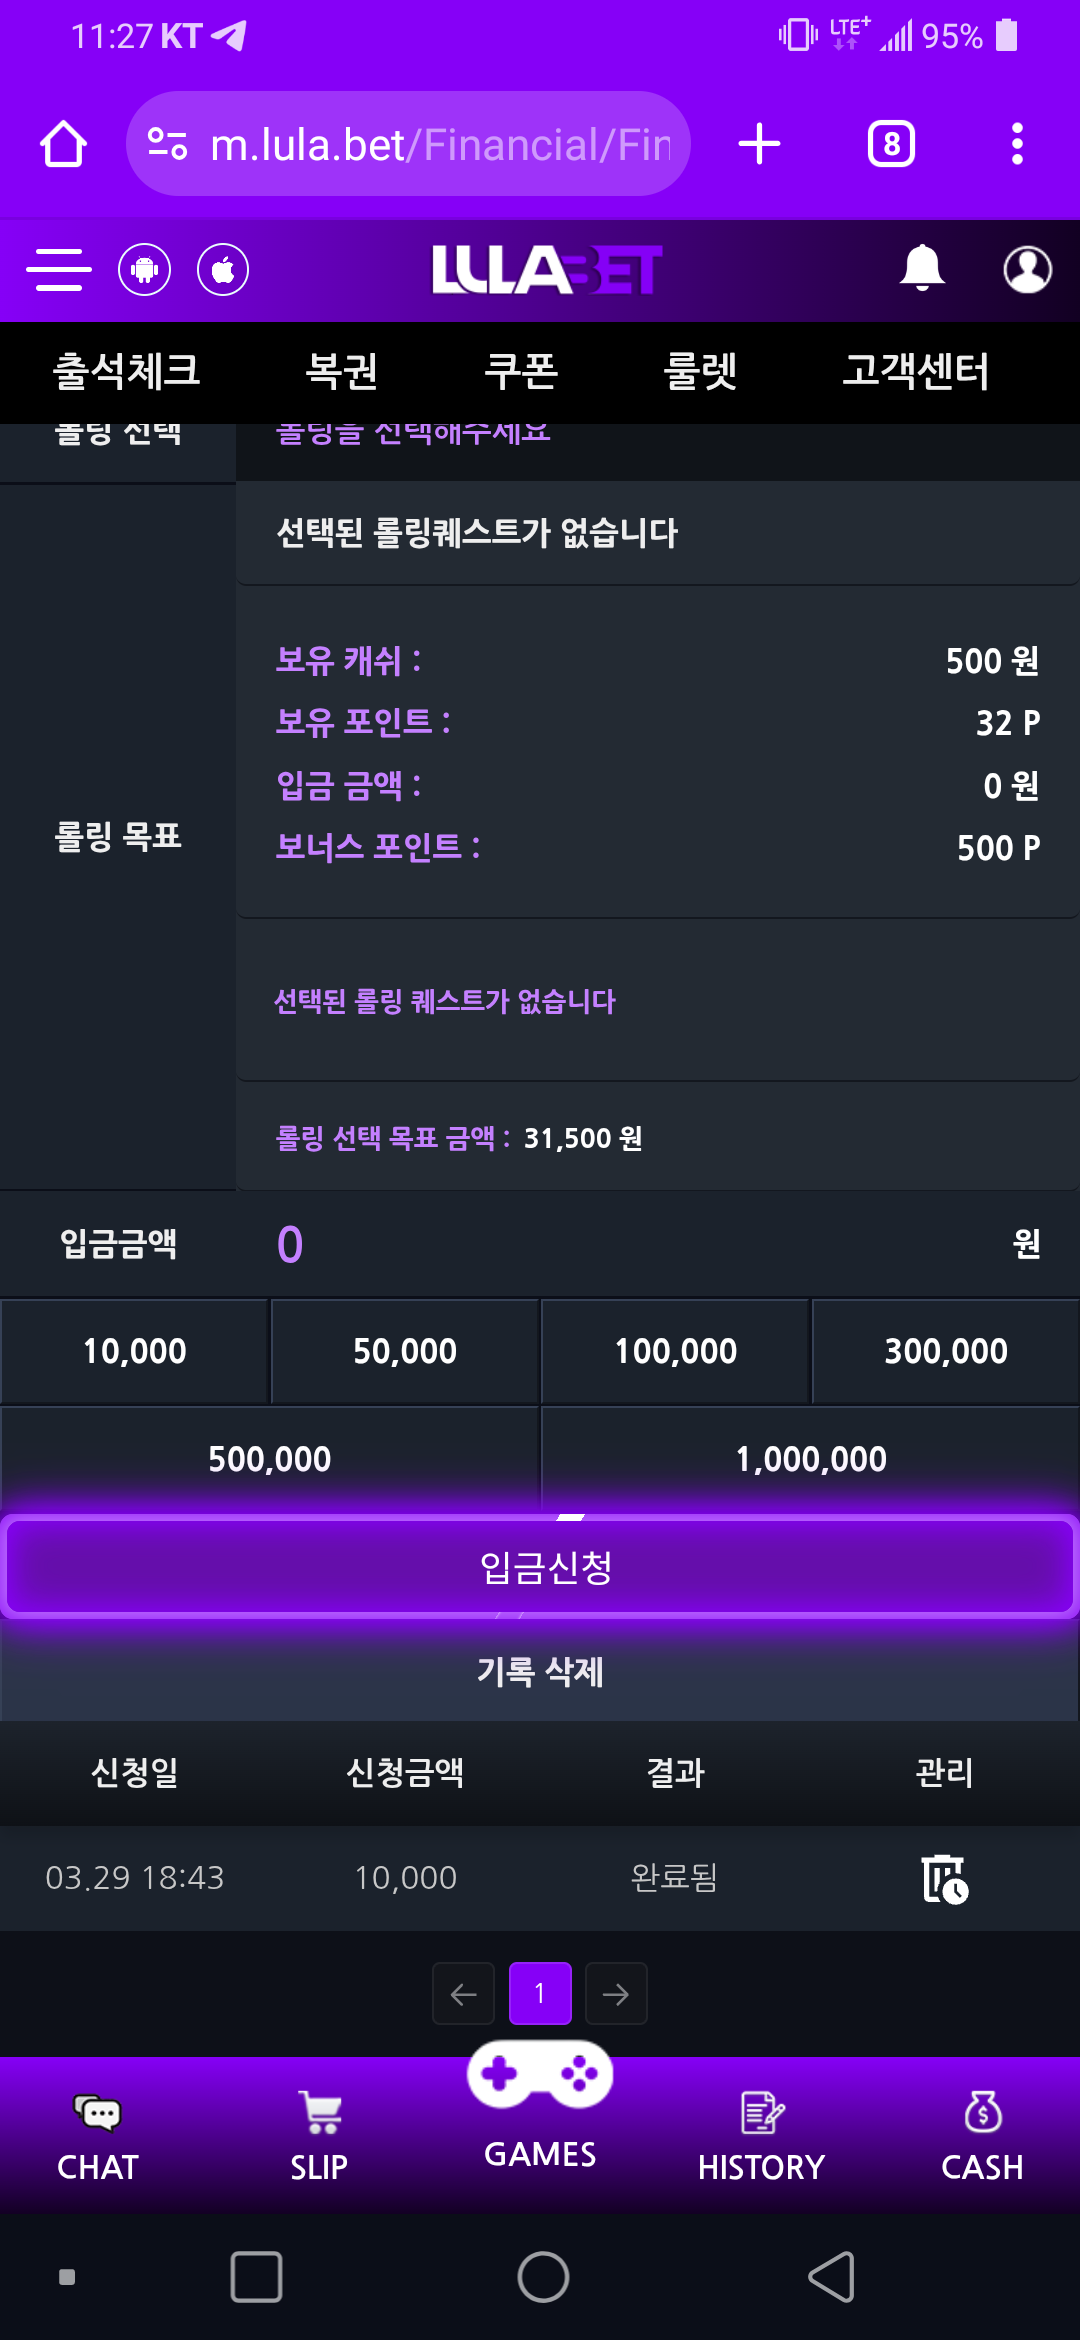Image resolution: width=1080 pixels, height=2340 pixels.
Task: Open the browser tab switcher
Action: click(x=891, y=144)
